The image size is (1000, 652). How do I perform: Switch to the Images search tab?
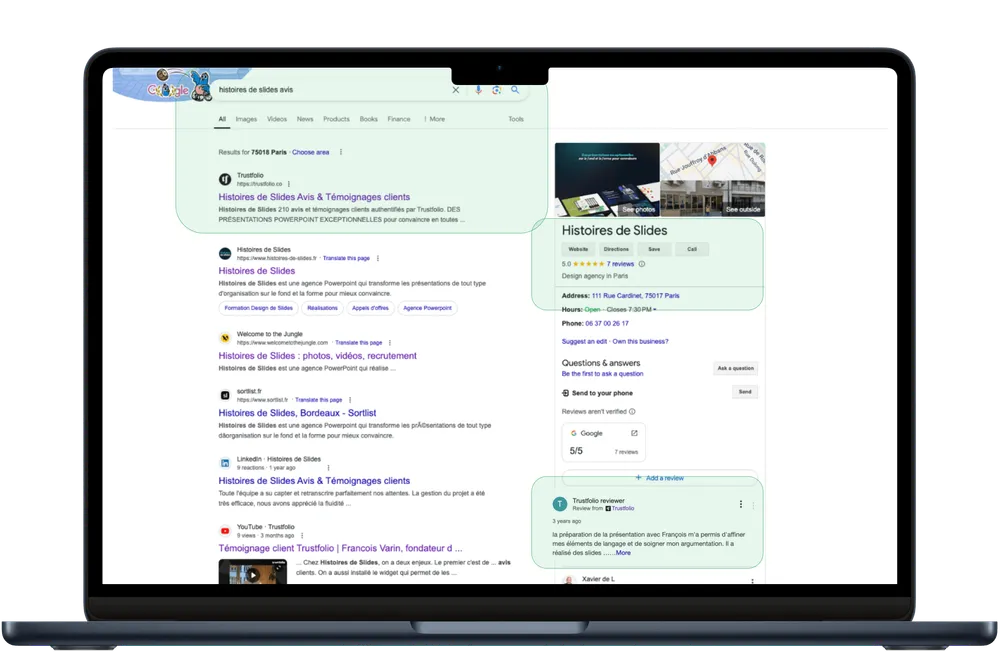(x=246, y=119)
